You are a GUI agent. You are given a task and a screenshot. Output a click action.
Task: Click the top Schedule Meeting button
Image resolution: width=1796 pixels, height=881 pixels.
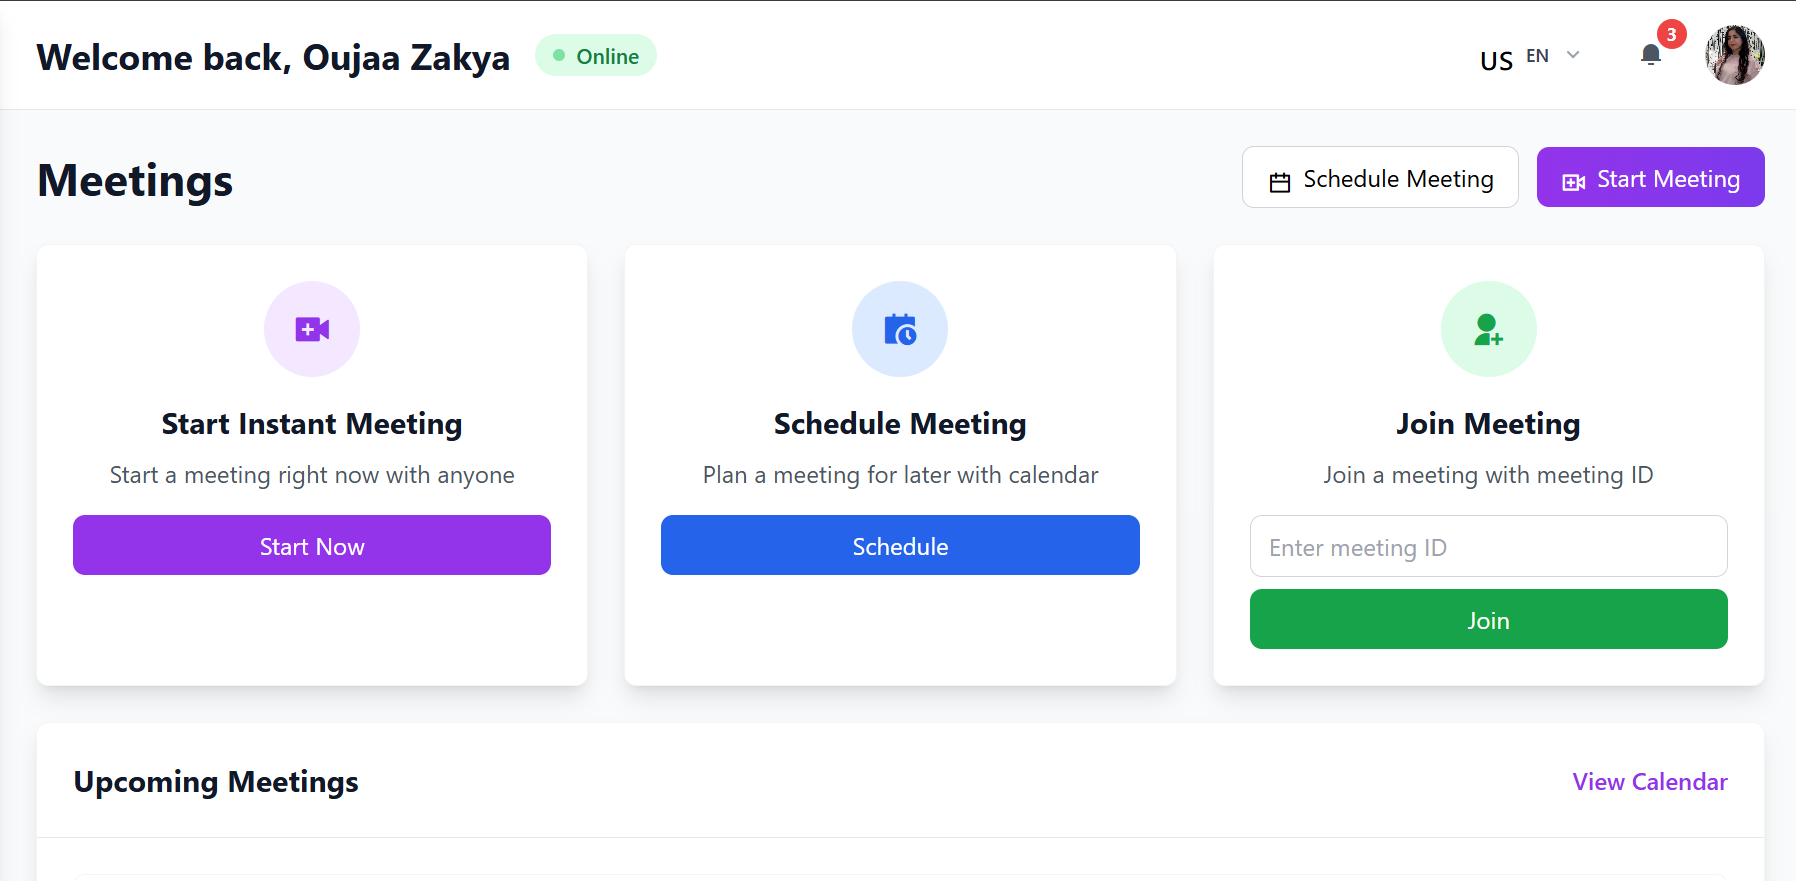[1380, 178]
